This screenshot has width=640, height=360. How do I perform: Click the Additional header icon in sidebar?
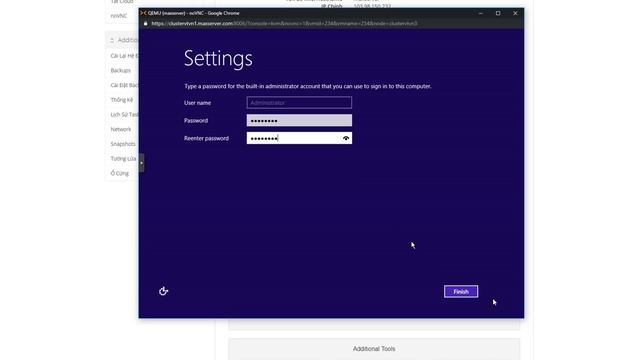coord(112,40)
